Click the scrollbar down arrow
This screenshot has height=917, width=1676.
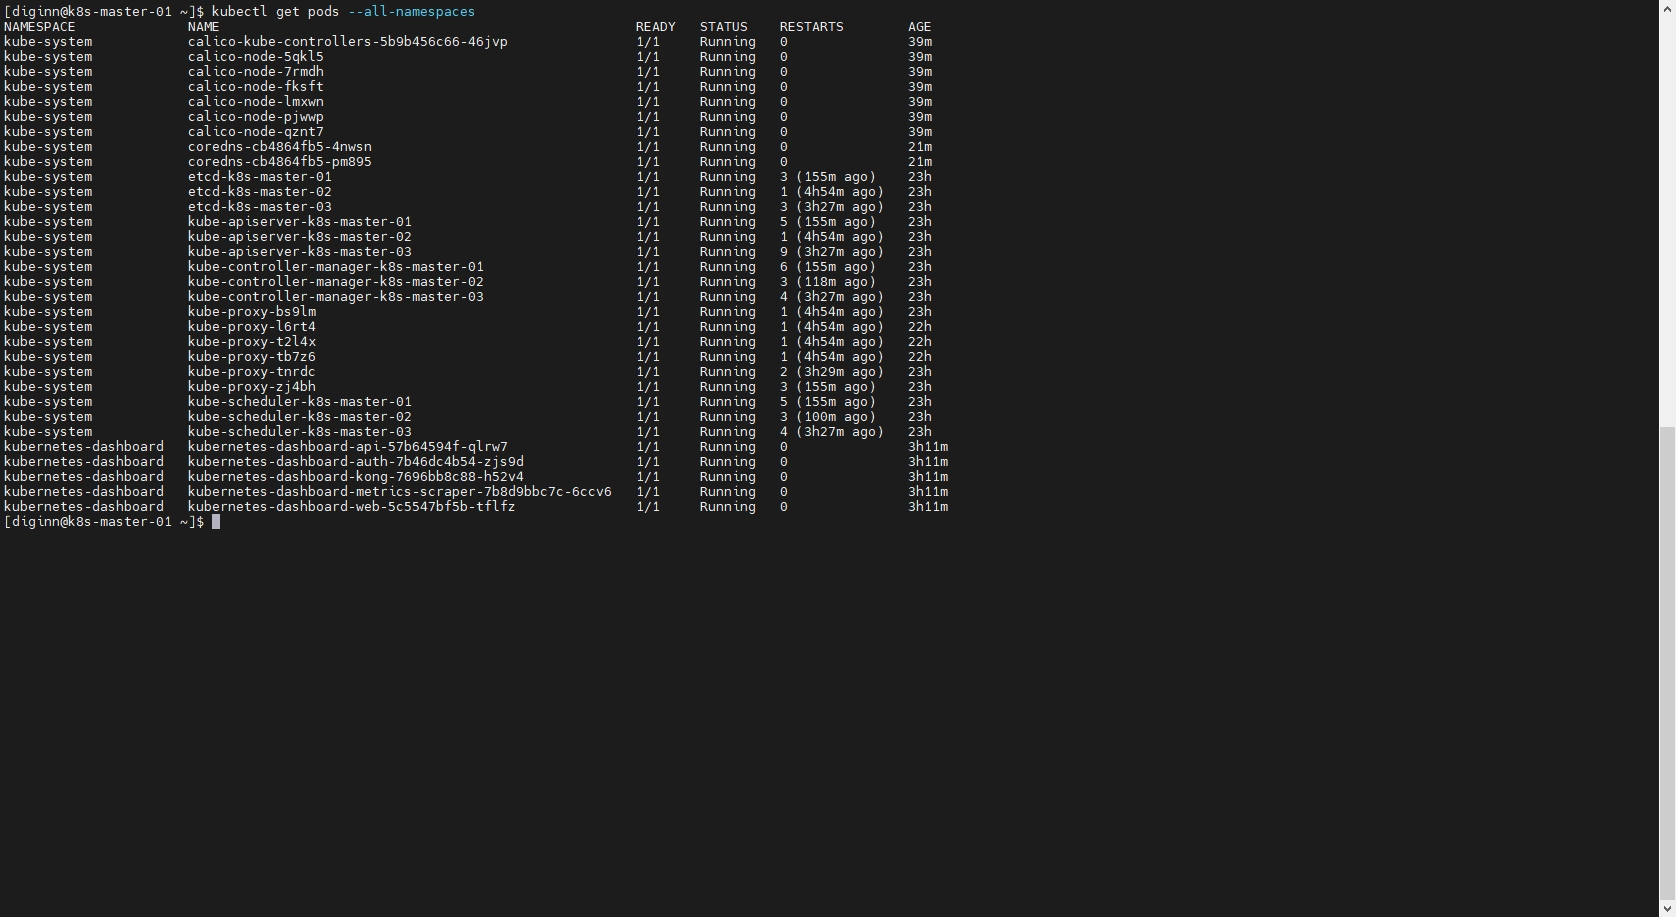point(1667,909)
